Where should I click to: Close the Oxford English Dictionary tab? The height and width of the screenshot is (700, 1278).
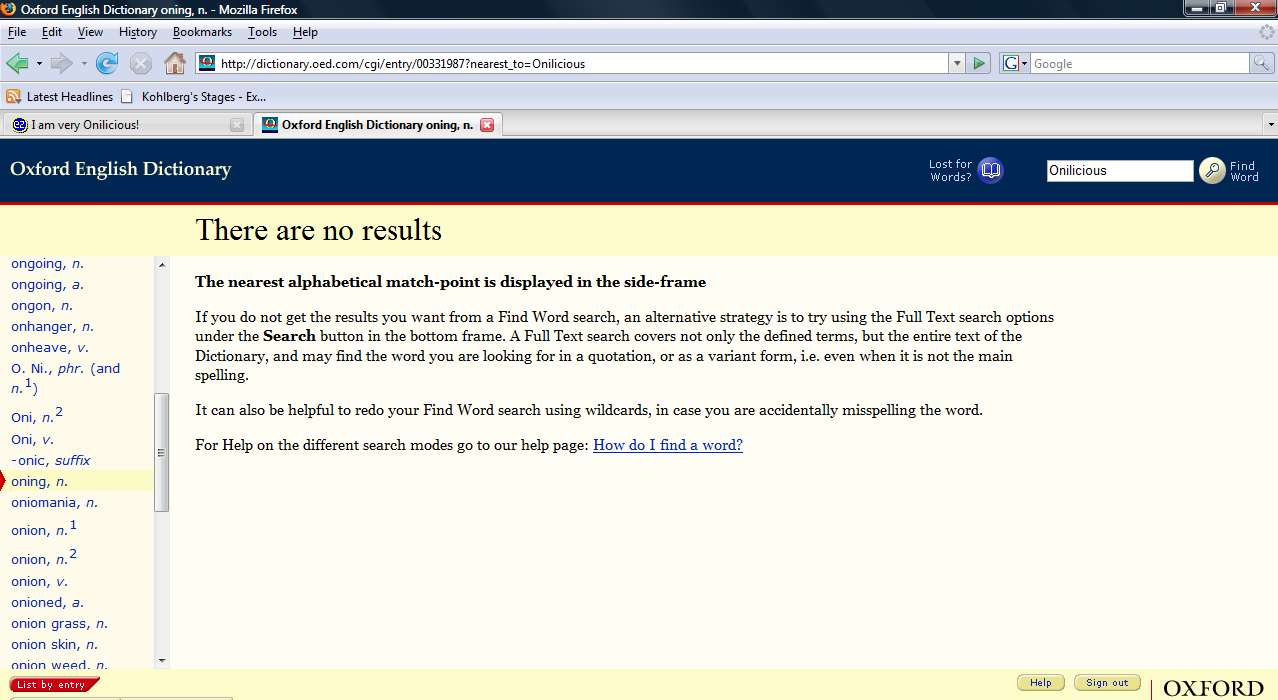[487, 125]
